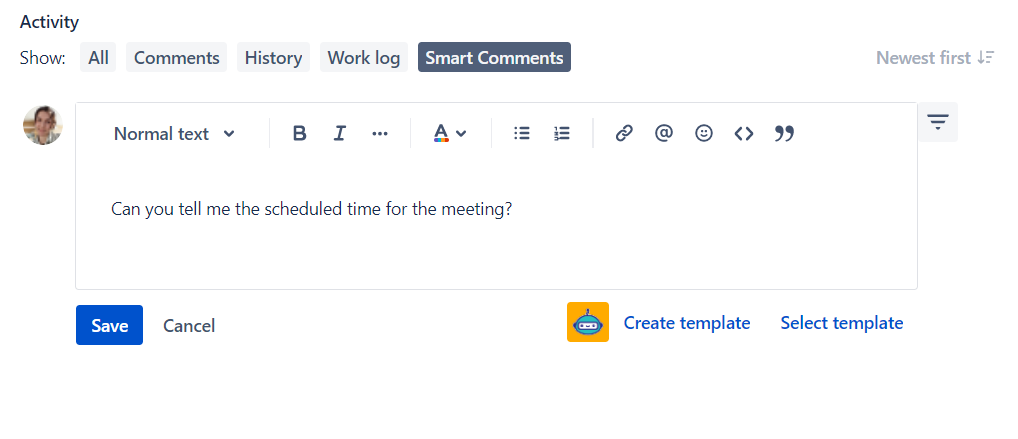Open the comment filter options
The image size is (1018, 439).
(937, 122)
